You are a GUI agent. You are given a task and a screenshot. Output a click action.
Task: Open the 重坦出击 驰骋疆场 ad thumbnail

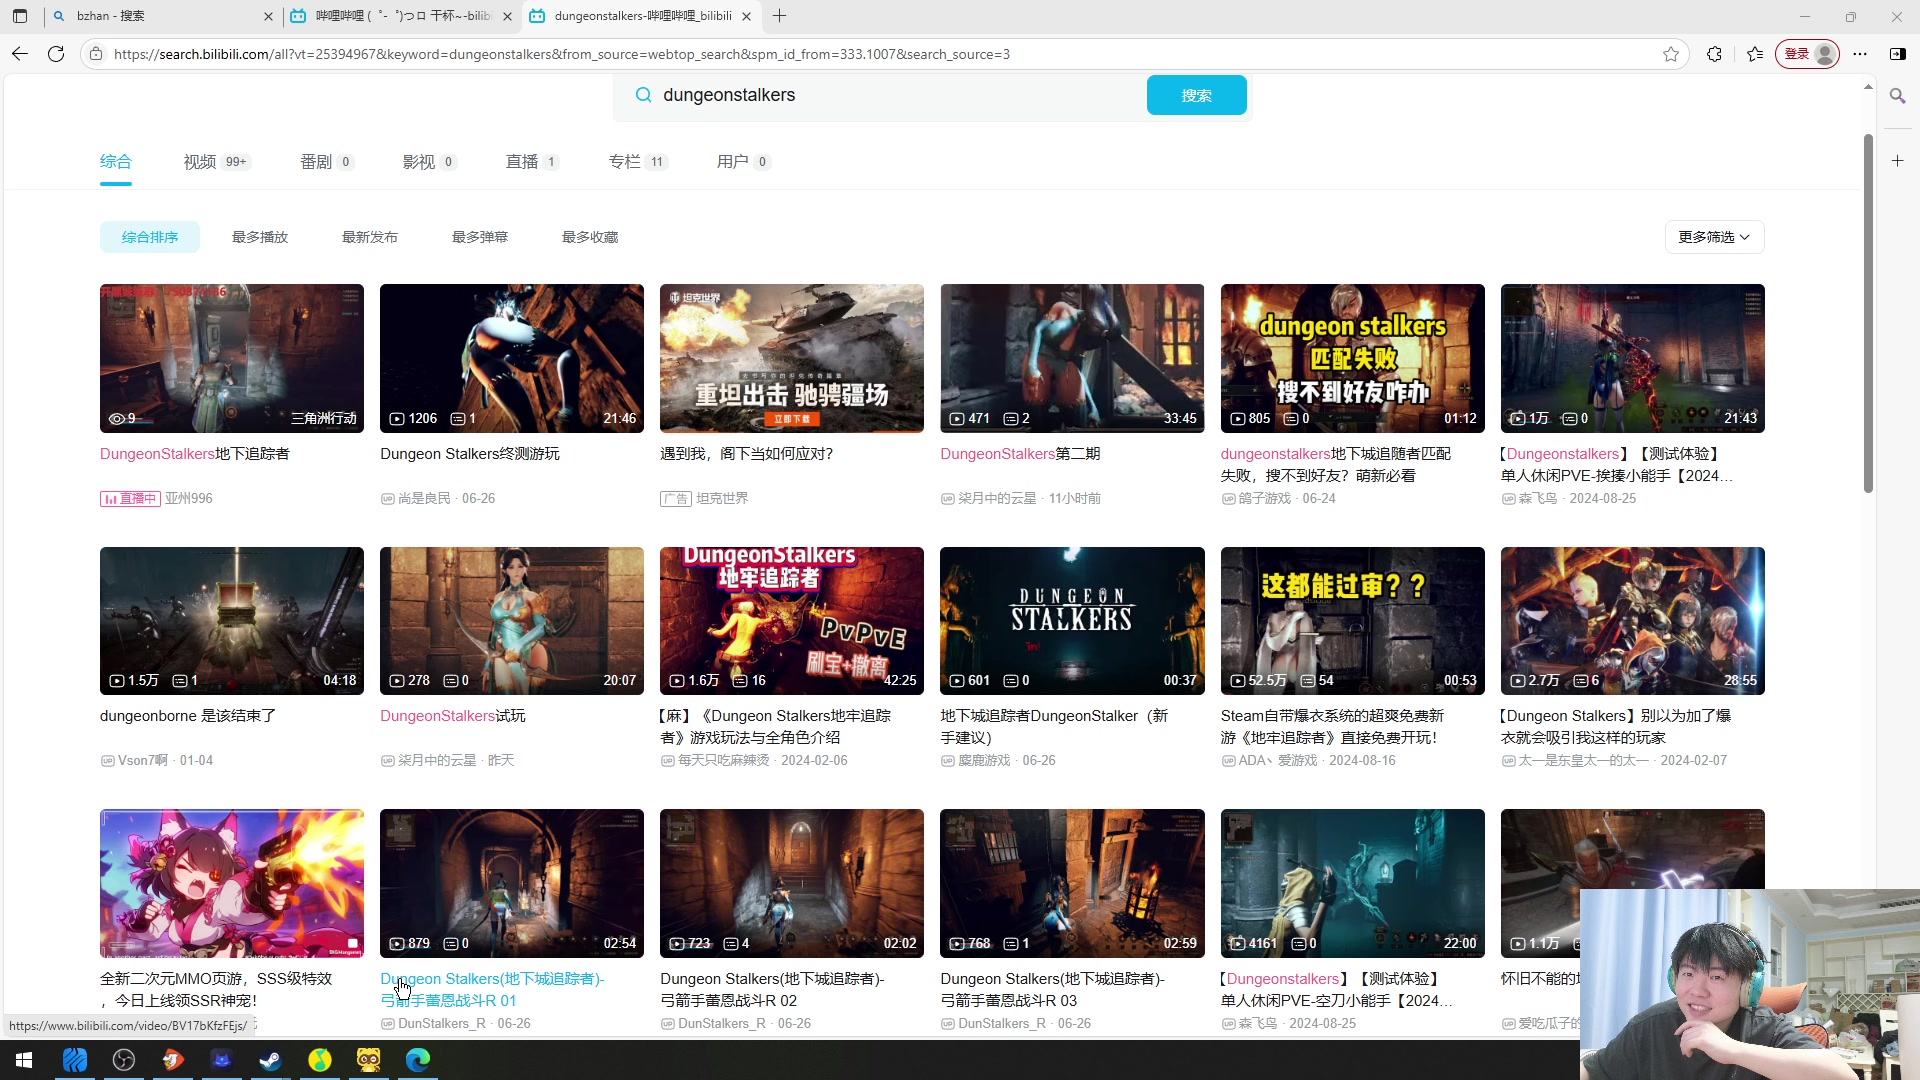click(x=792, y=358)
